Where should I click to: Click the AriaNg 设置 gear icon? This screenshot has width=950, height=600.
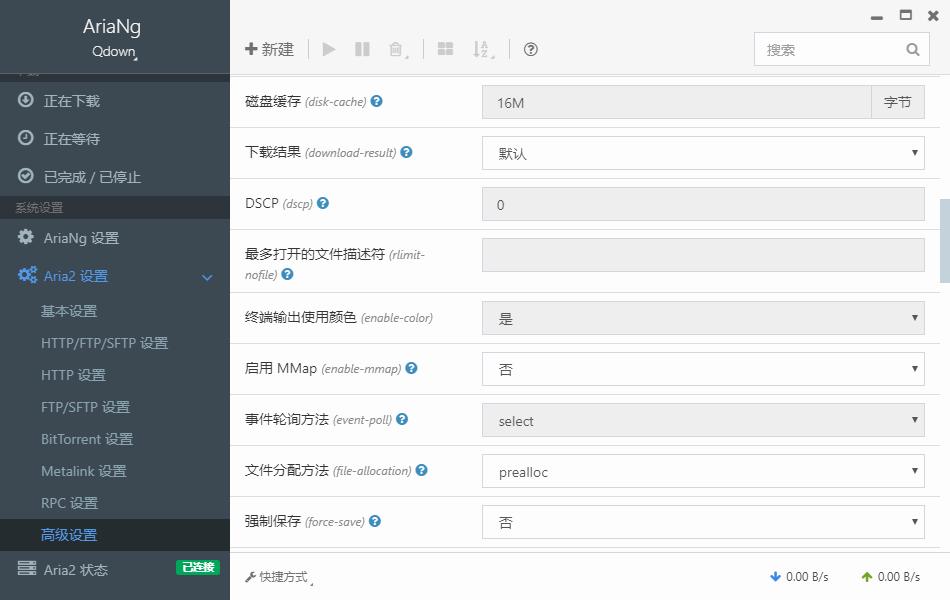25,236
